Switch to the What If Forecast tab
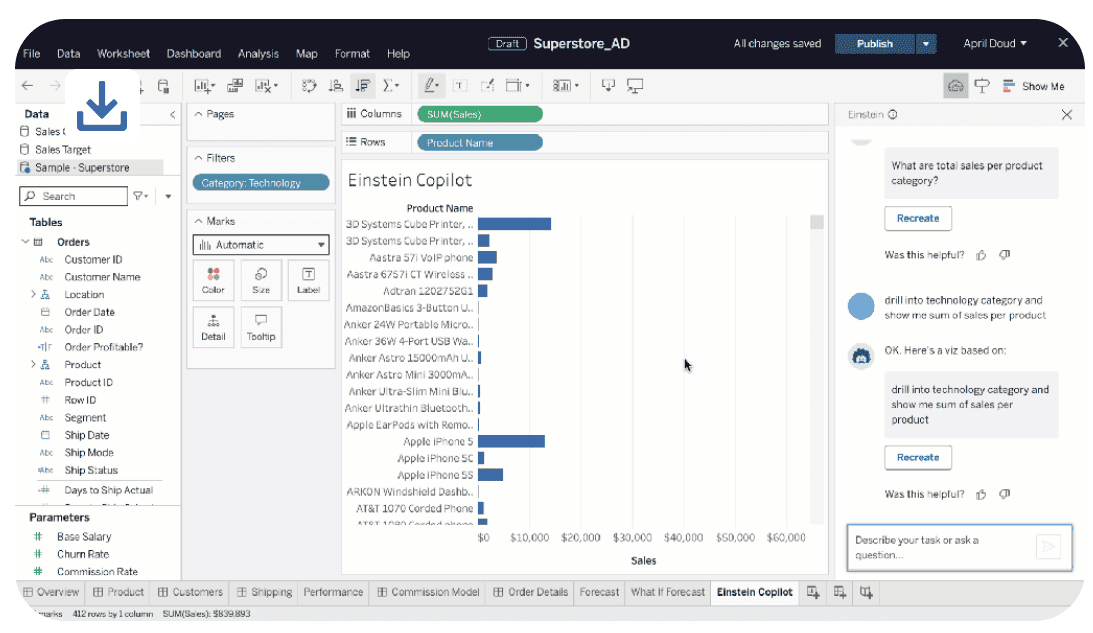The image size is (1093, 633). (668, 593)
